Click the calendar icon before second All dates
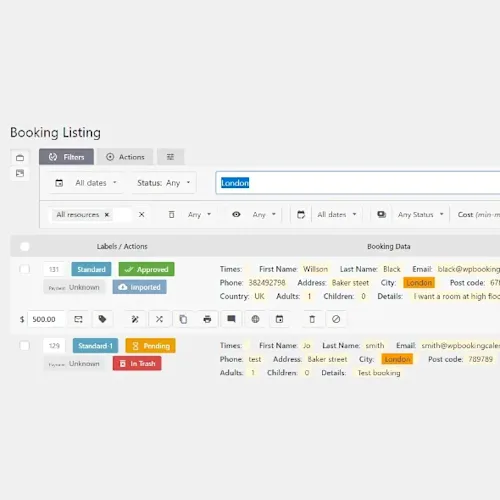Image resolution: width=500 pixels, height=500 pixels. [301, 214]
